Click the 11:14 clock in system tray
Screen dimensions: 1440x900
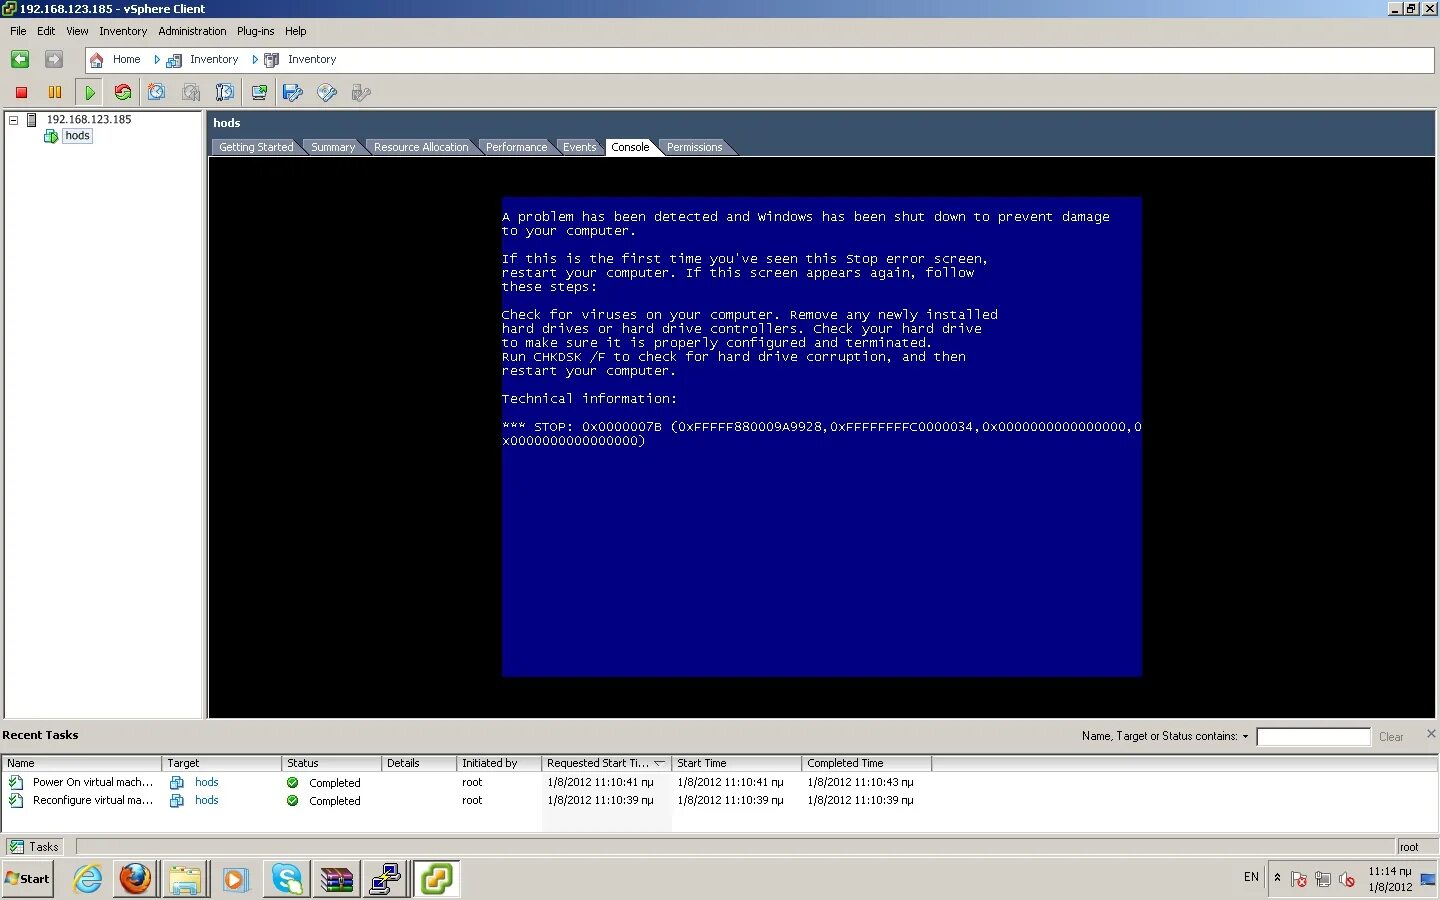(x=1390, y=871)
